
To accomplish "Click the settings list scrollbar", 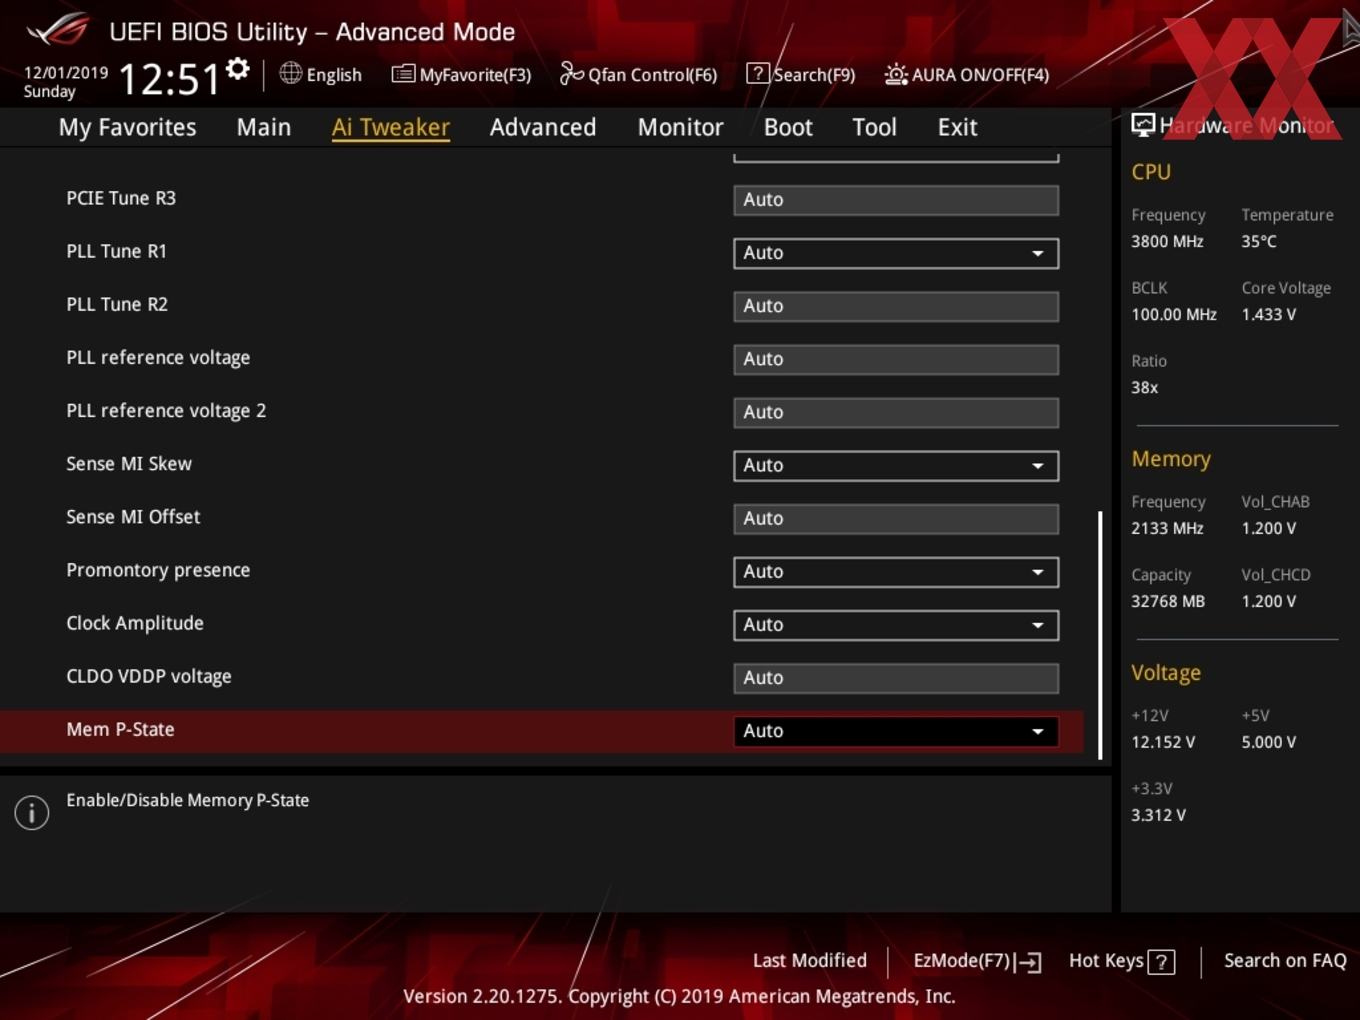I will [x=1100, y=636].
